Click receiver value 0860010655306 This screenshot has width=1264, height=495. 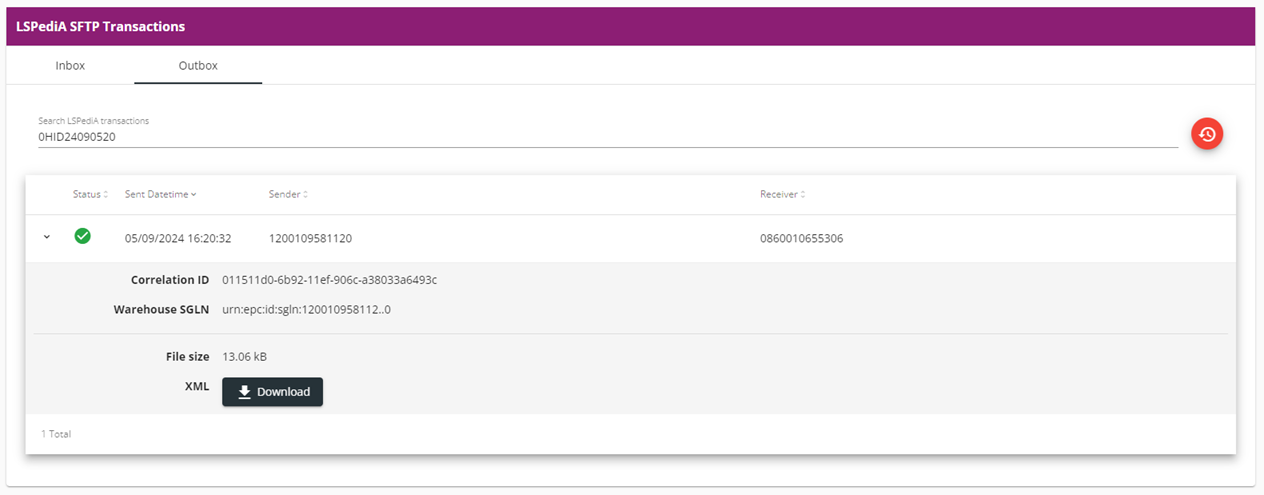click(801, 239)
